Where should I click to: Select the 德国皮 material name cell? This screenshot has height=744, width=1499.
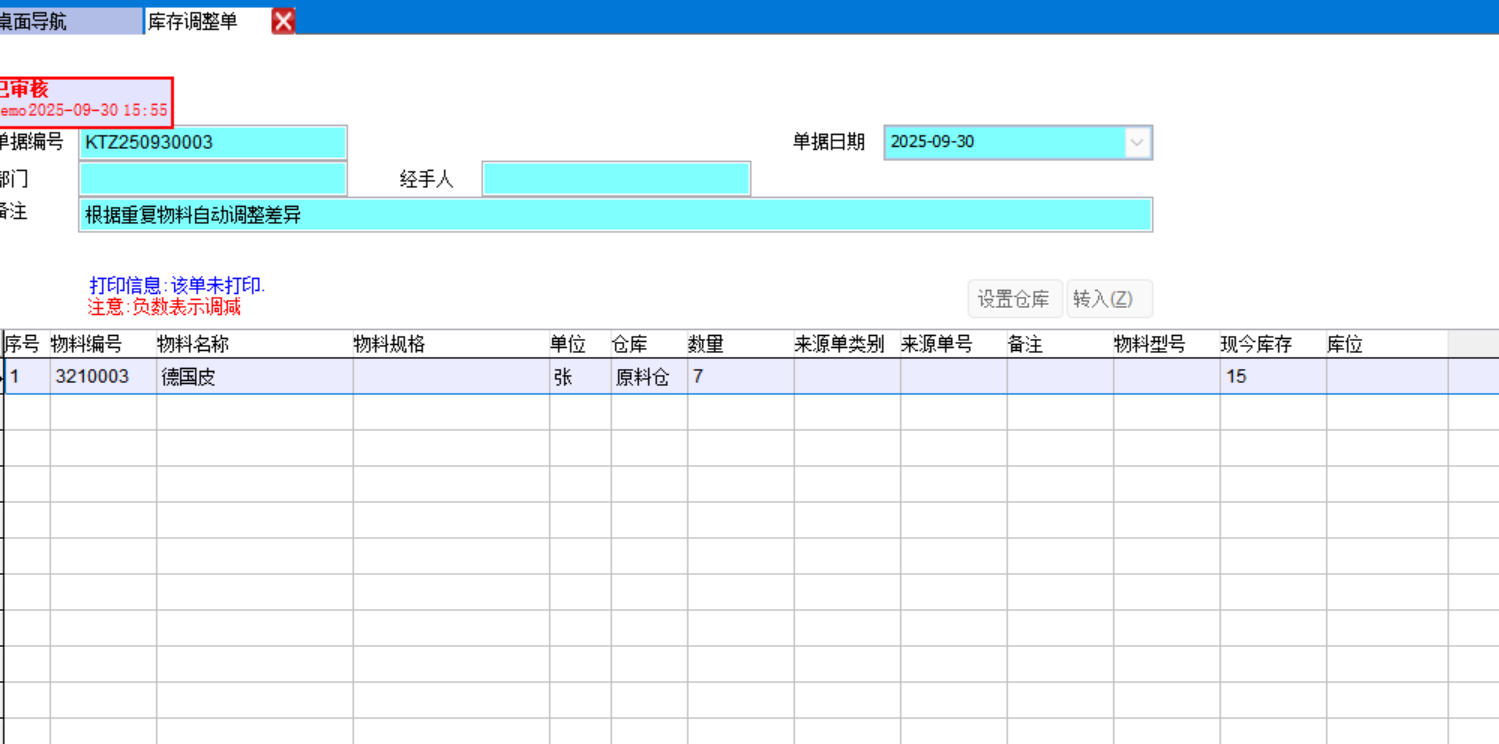(253, 377)
